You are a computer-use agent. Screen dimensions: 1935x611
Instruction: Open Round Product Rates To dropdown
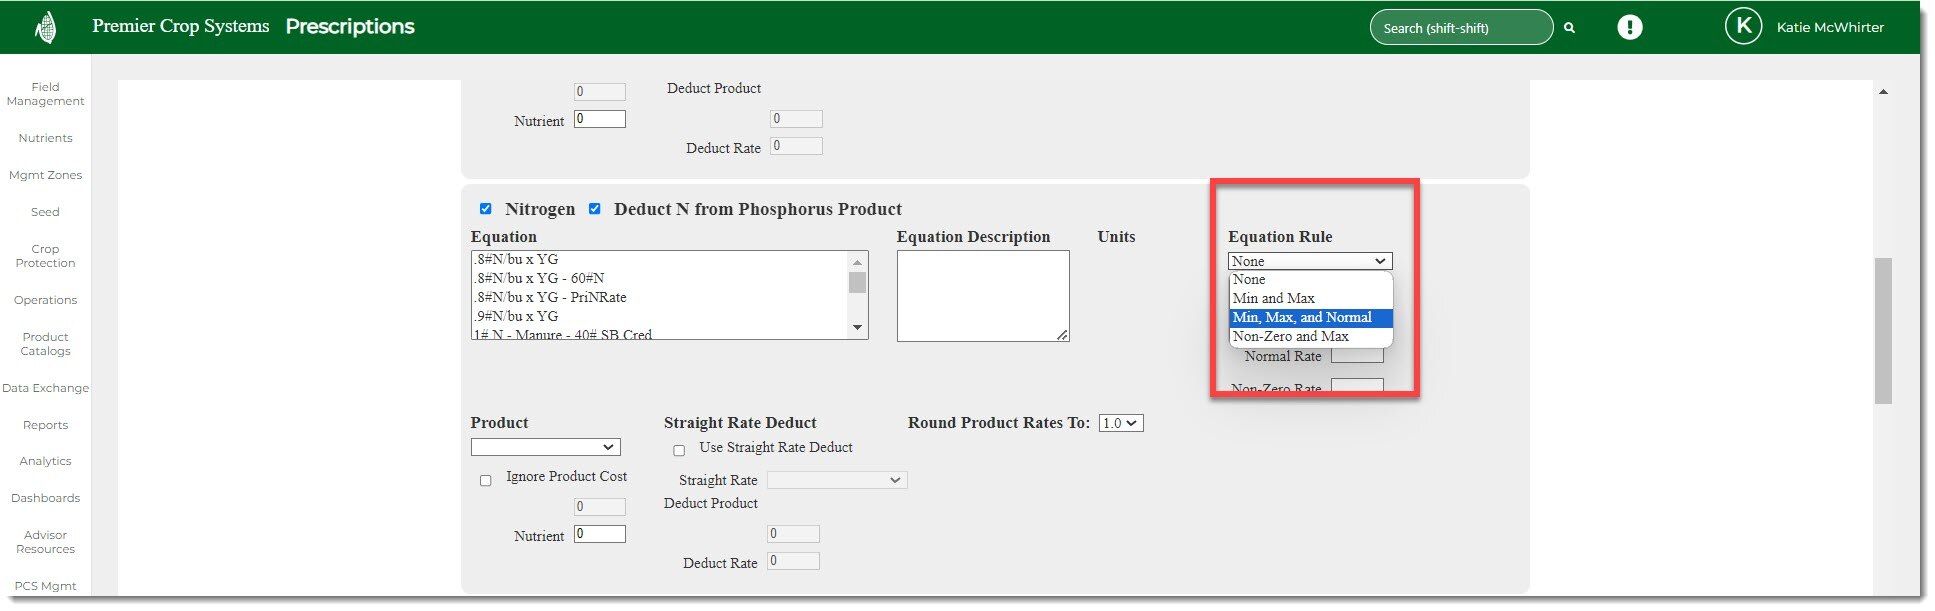1120,423
